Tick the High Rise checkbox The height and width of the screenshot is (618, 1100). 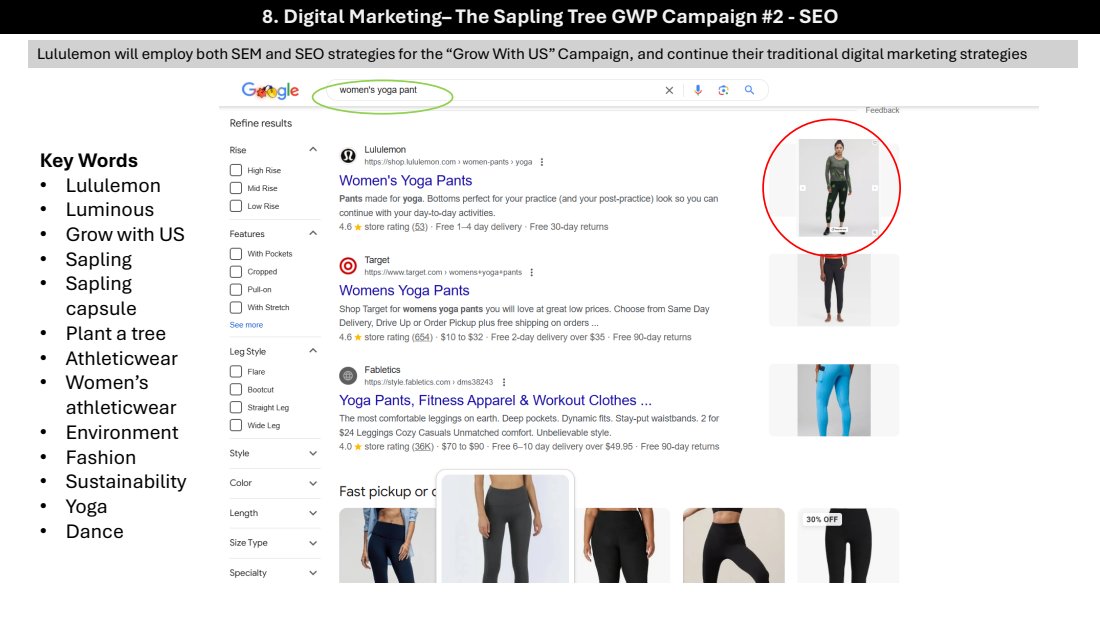236,170
